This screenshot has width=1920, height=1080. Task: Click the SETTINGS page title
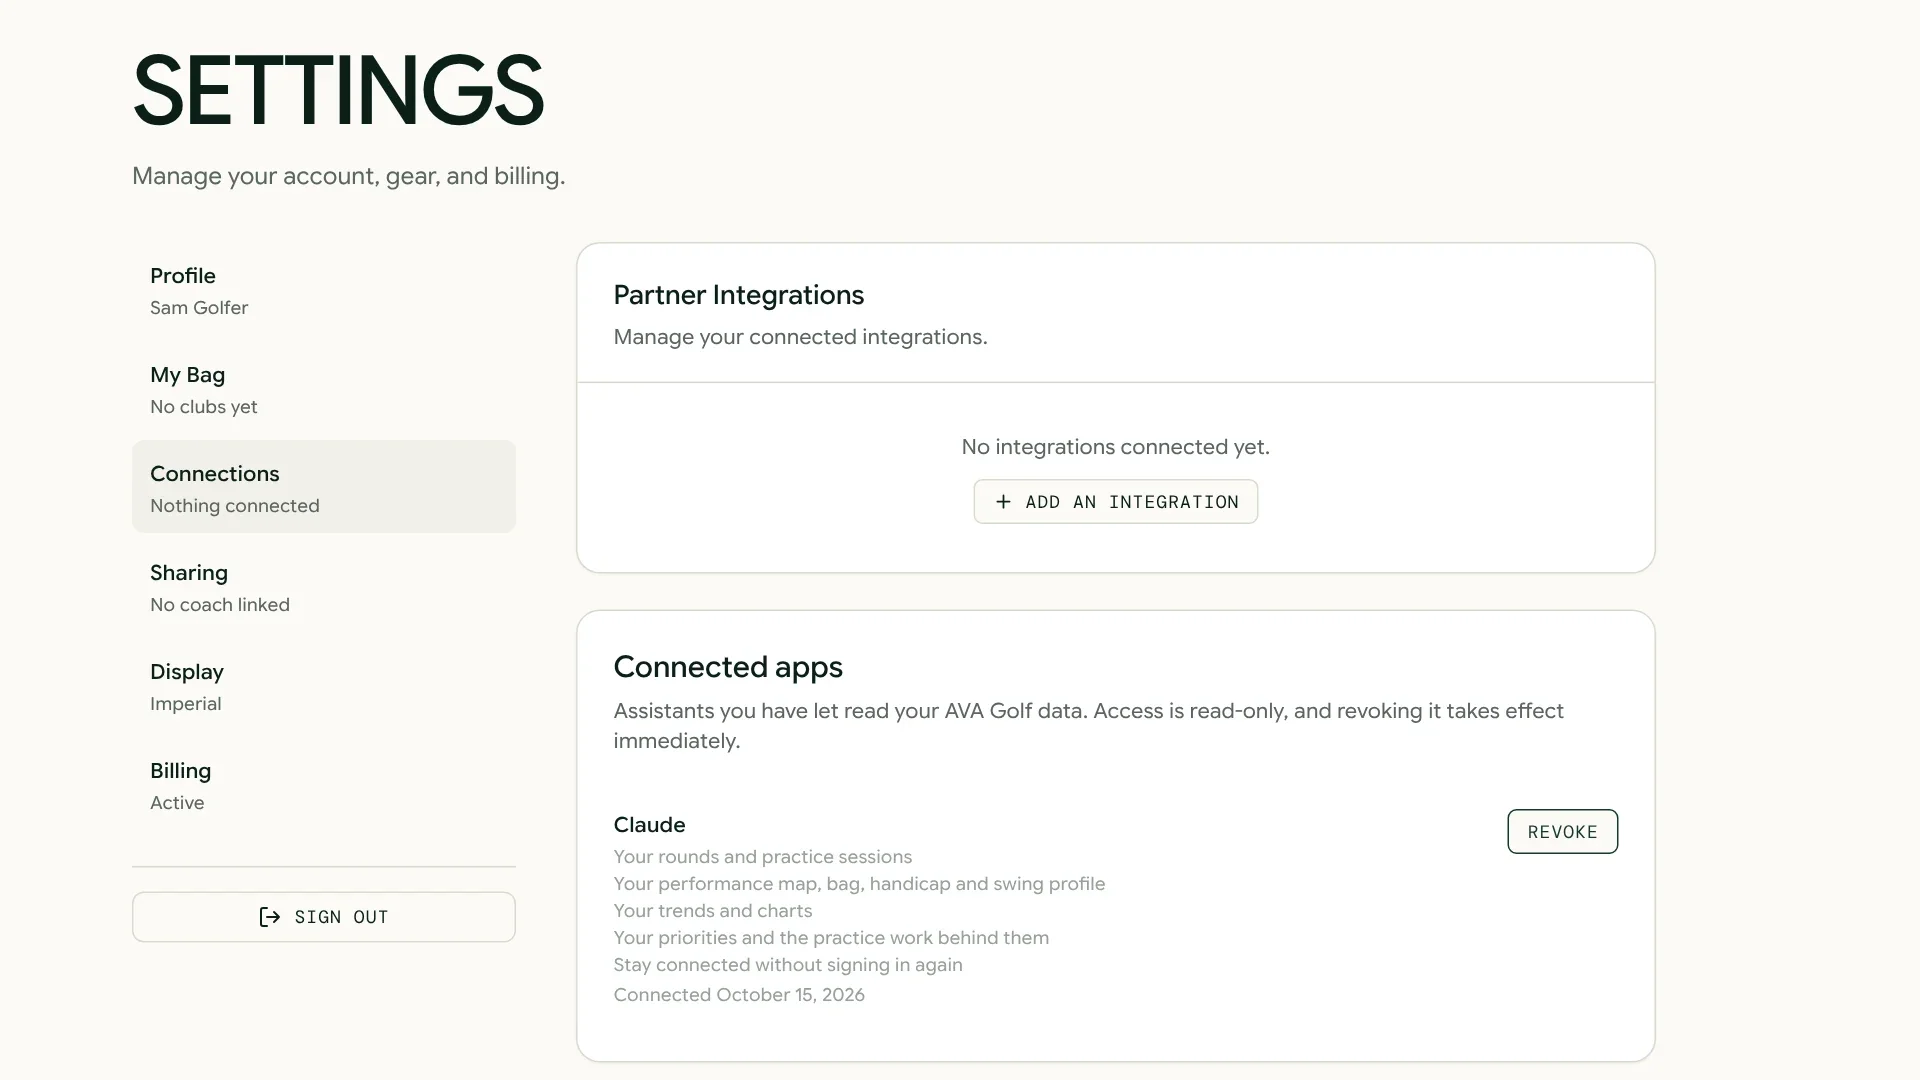pyautogui.click(x=338, y=91)
